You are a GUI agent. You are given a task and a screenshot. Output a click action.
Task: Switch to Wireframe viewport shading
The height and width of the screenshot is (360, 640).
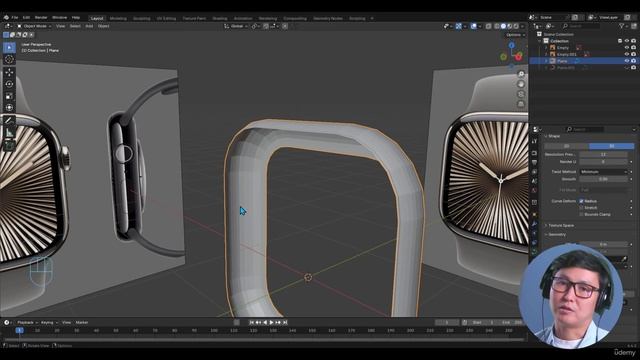tap(497, 26)
